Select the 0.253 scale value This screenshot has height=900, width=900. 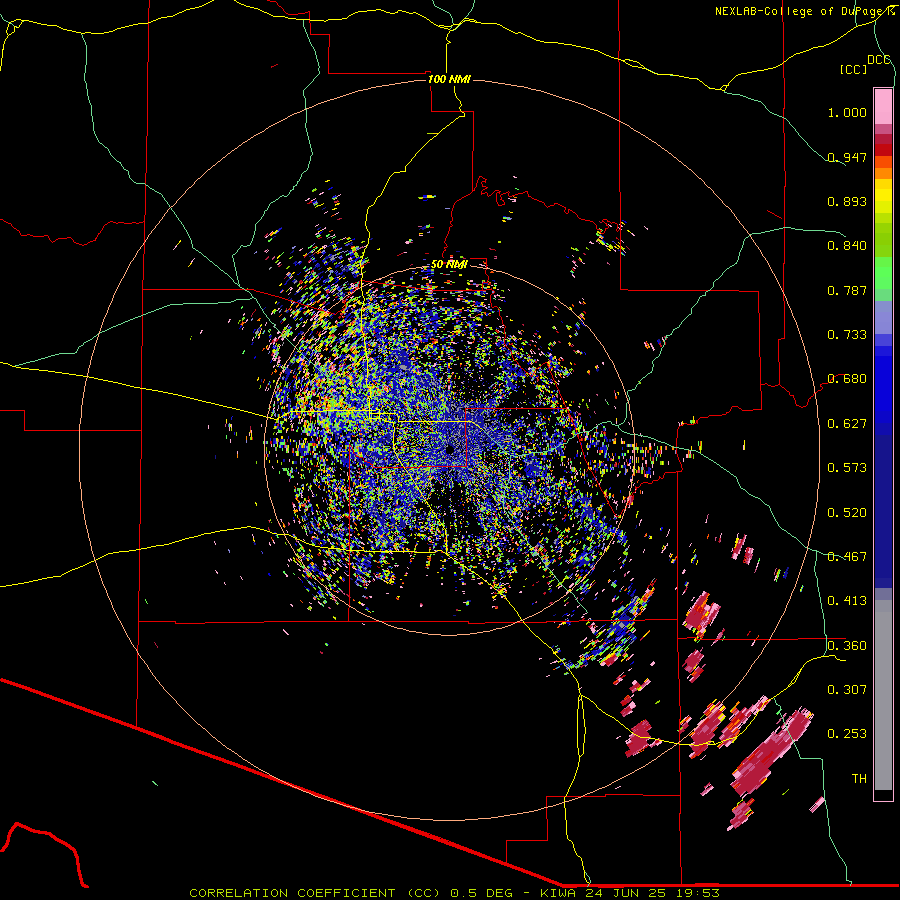pos(847,734)
